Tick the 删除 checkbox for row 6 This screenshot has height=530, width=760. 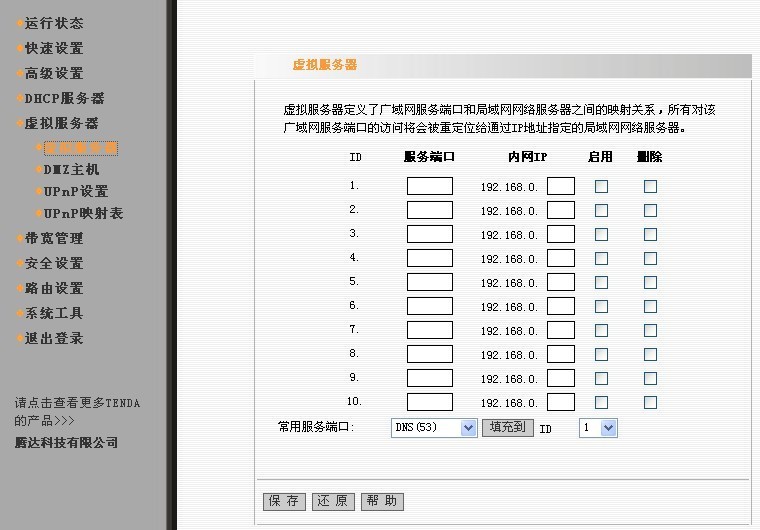click(650, 306)
